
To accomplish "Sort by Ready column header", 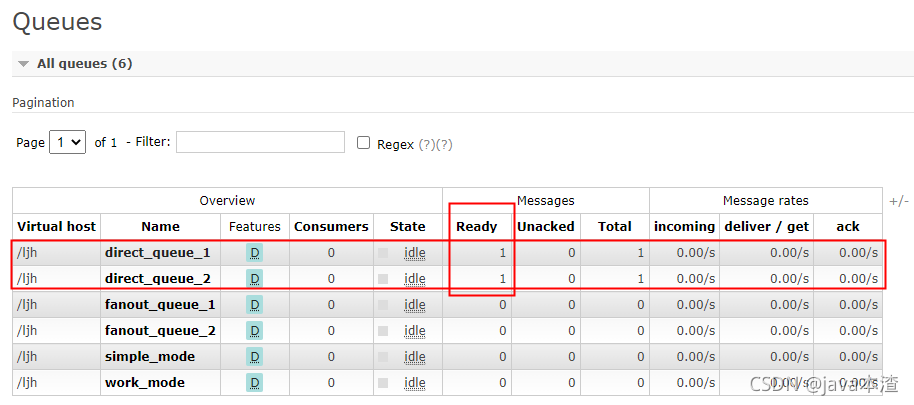I will pos(476,227).
